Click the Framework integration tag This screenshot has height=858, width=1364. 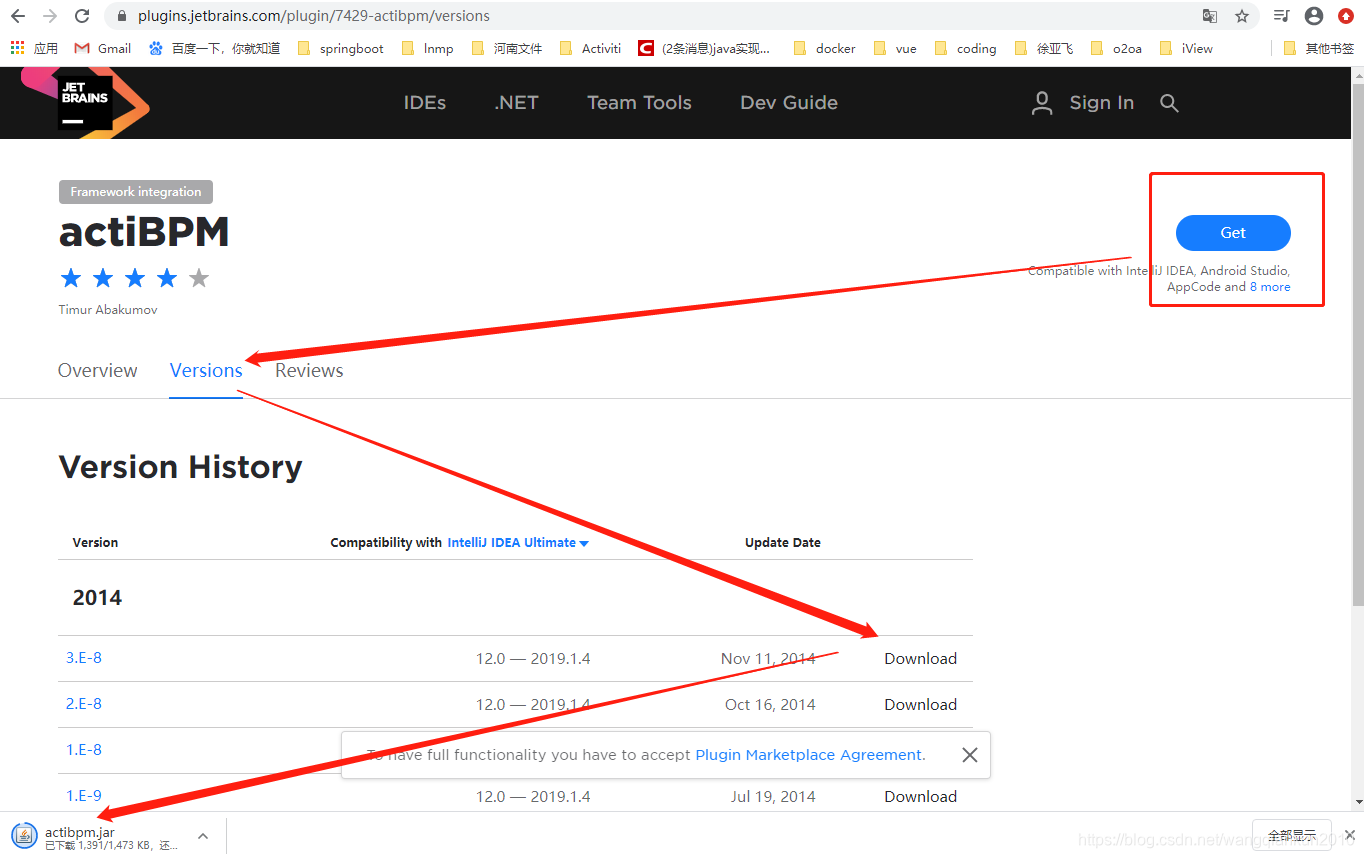pos(136,192)
